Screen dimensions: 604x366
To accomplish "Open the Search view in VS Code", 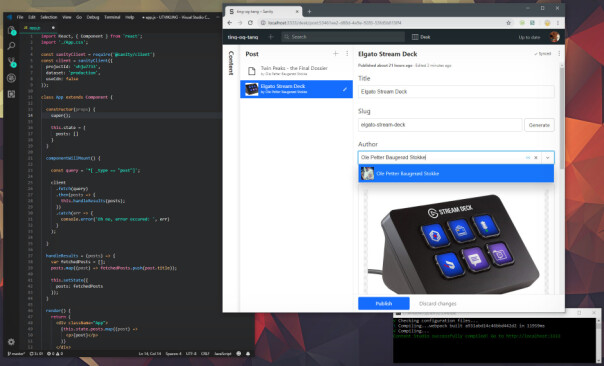I will [11, 46].
